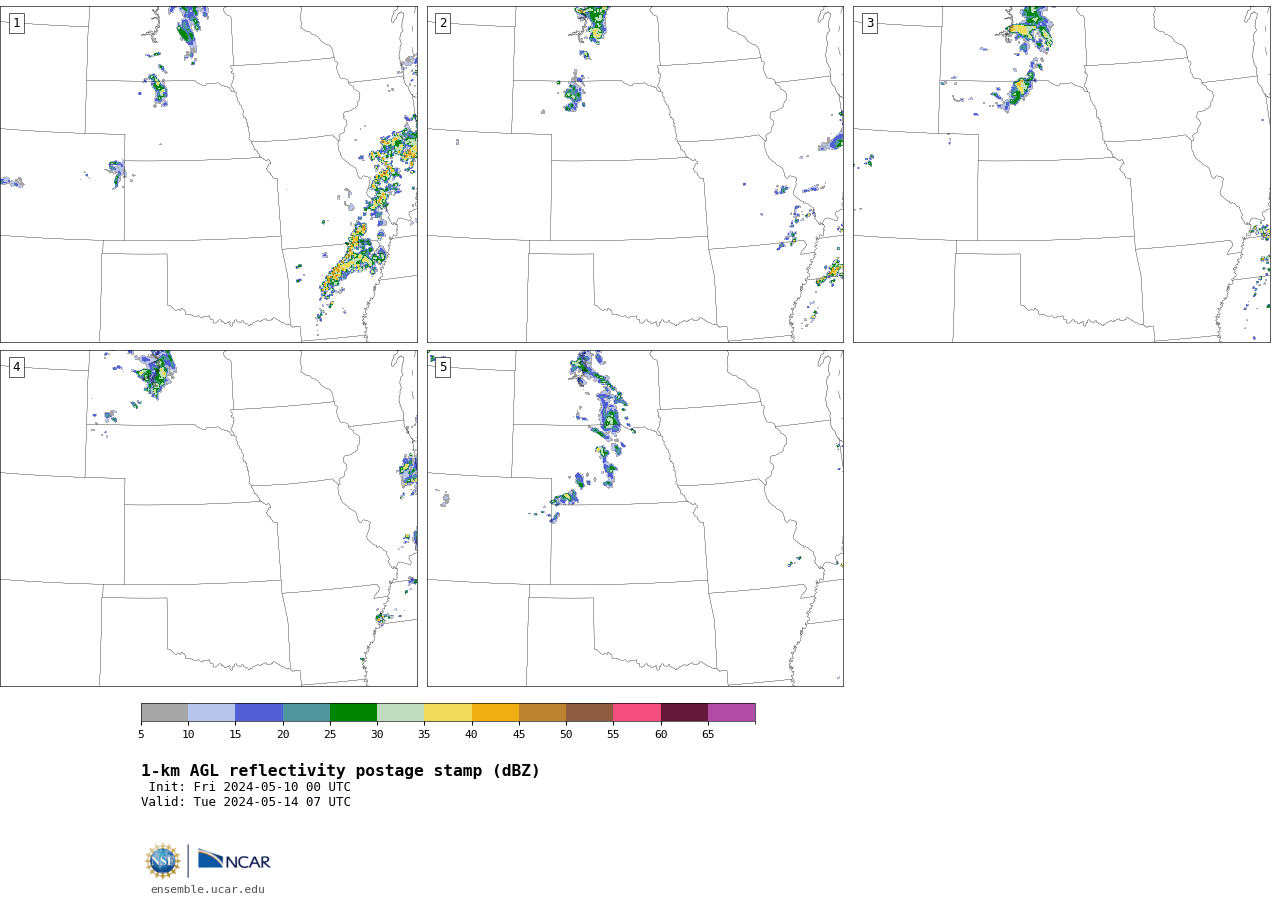This screenshot has width=1280, height=901.
Task: Click the light blue 10-15 dBZ swatch
Action: [x=211, y=712]
